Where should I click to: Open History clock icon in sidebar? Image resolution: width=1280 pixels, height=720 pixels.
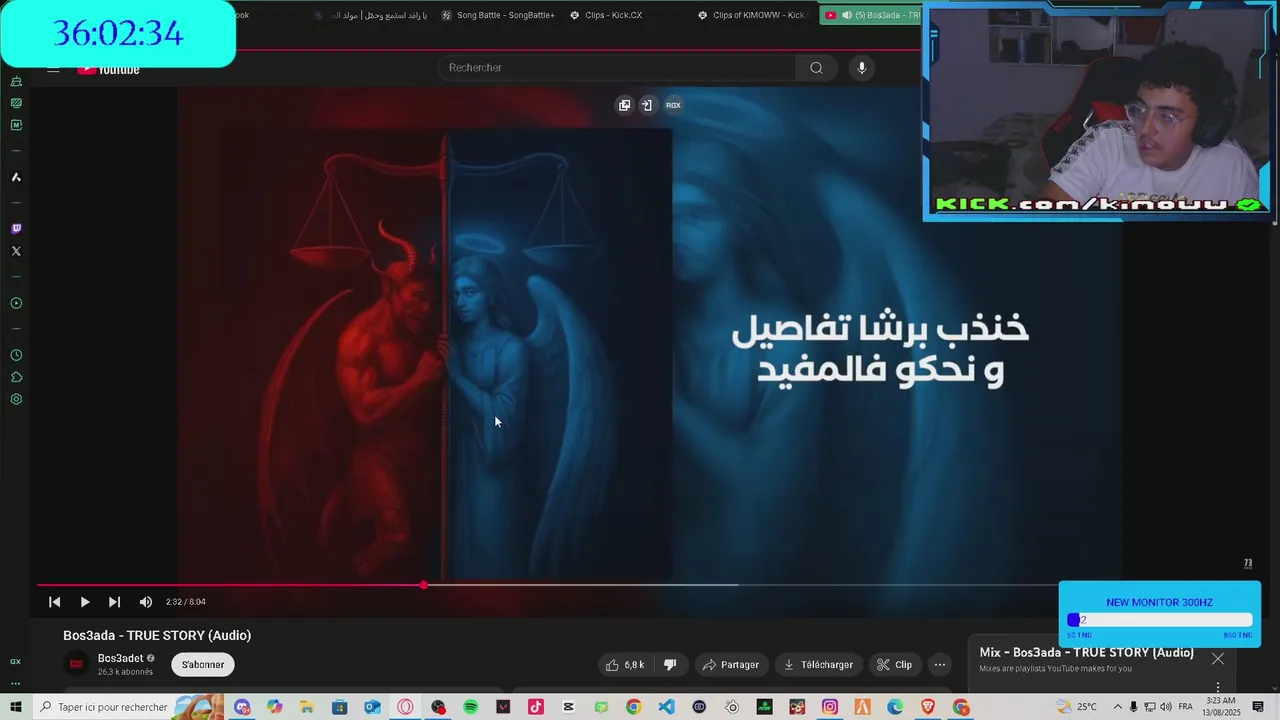tap(16, 355)
